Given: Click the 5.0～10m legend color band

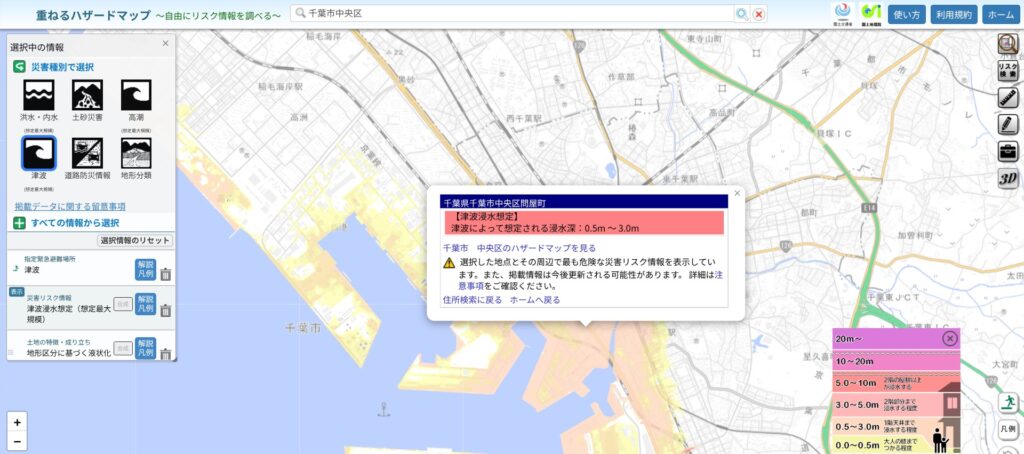Looking at the screenshot, I should click(896, 383).
